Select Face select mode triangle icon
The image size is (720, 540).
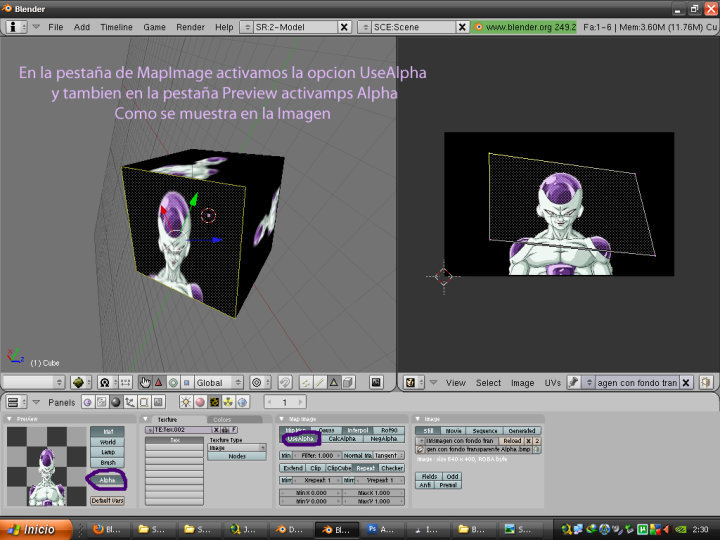(334, 382)
